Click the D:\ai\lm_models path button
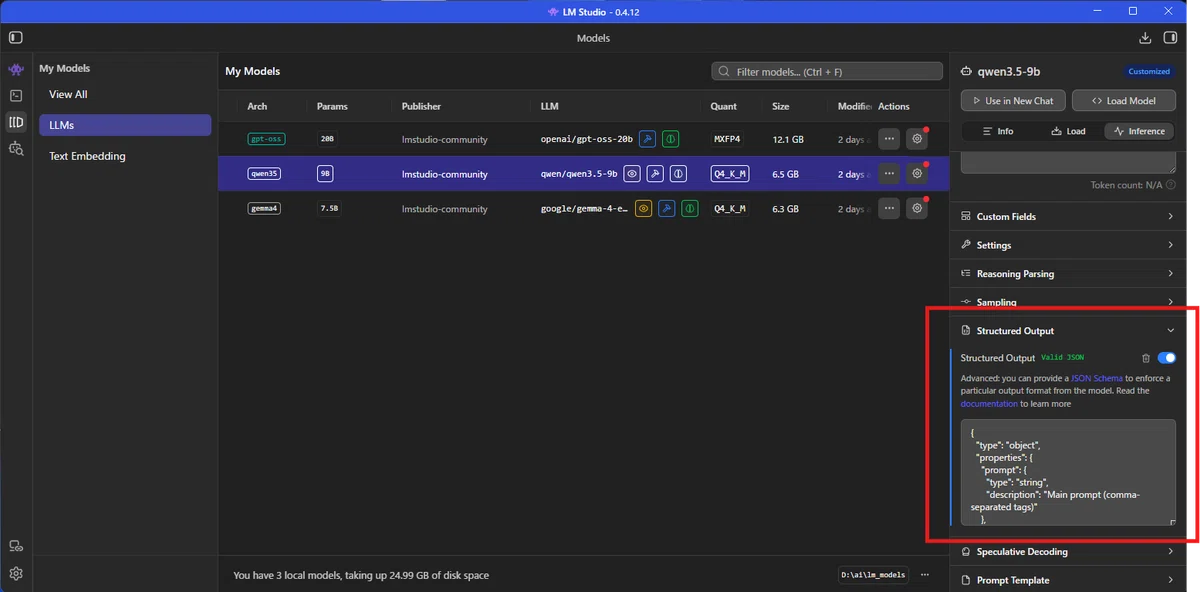Viewport: 1200px width, 592px height. 874,575
